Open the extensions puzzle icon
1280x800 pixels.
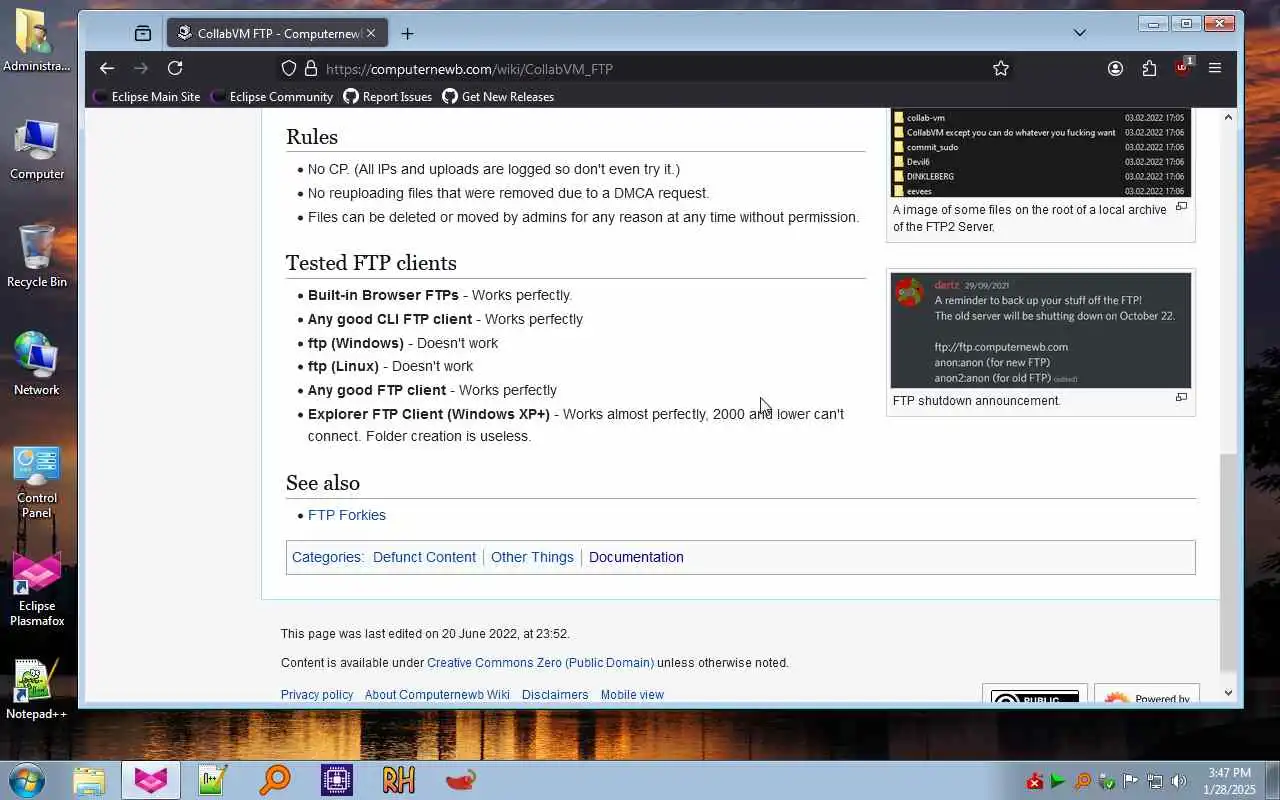point(1149,68)
